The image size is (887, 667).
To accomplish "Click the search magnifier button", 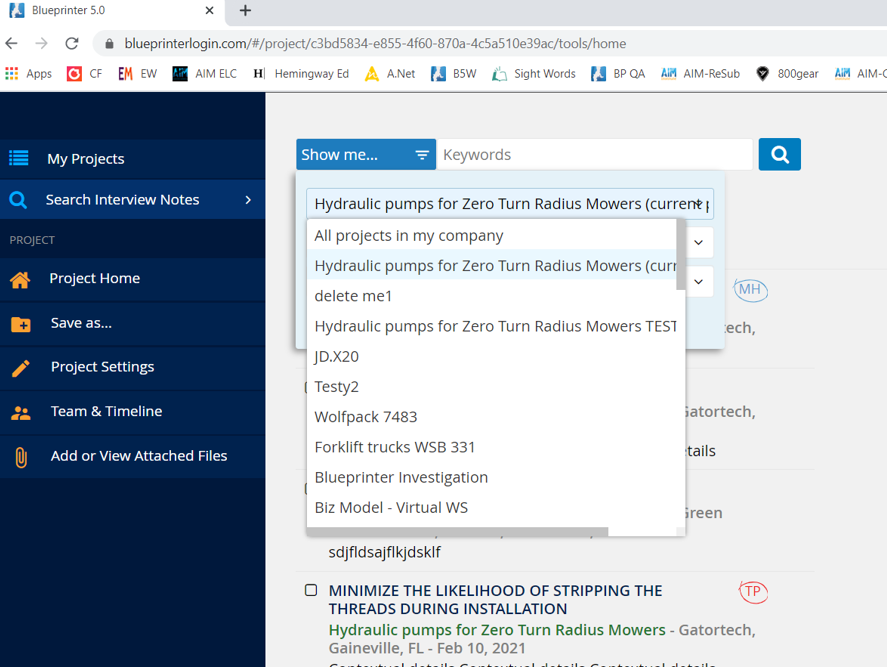I will (x=780, y=154).
